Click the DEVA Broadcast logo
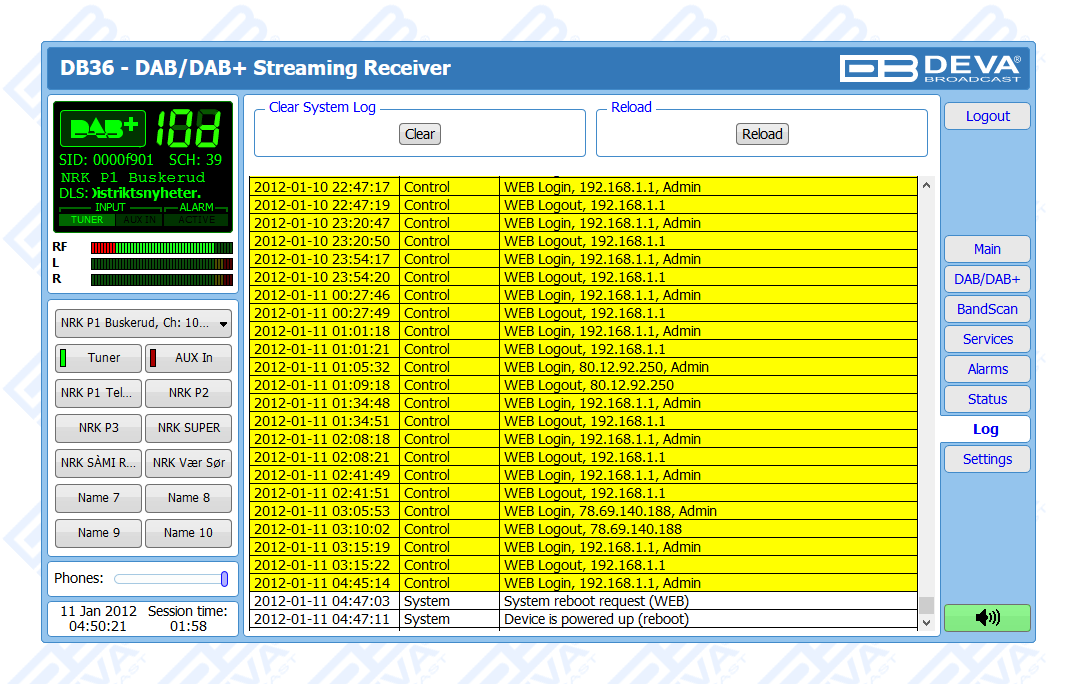Viewport: 1077px width, 684px height. [930, 68]
